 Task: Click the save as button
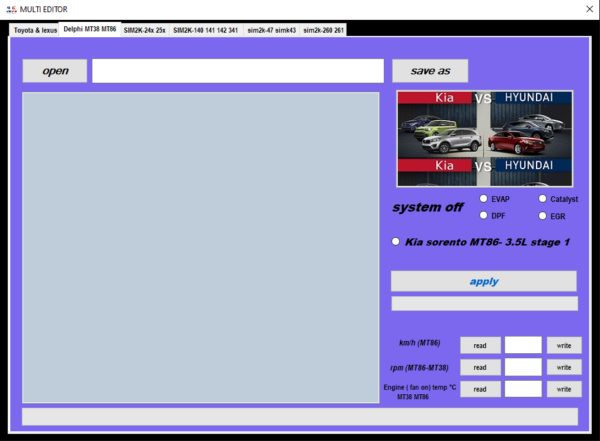(x=430, y=71)
